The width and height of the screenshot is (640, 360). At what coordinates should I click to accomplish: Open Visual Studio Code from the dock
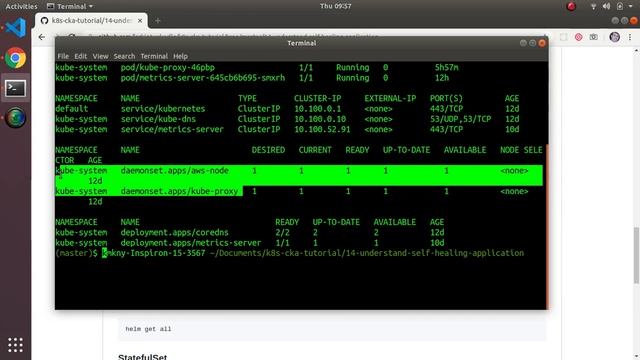[16, 28]
